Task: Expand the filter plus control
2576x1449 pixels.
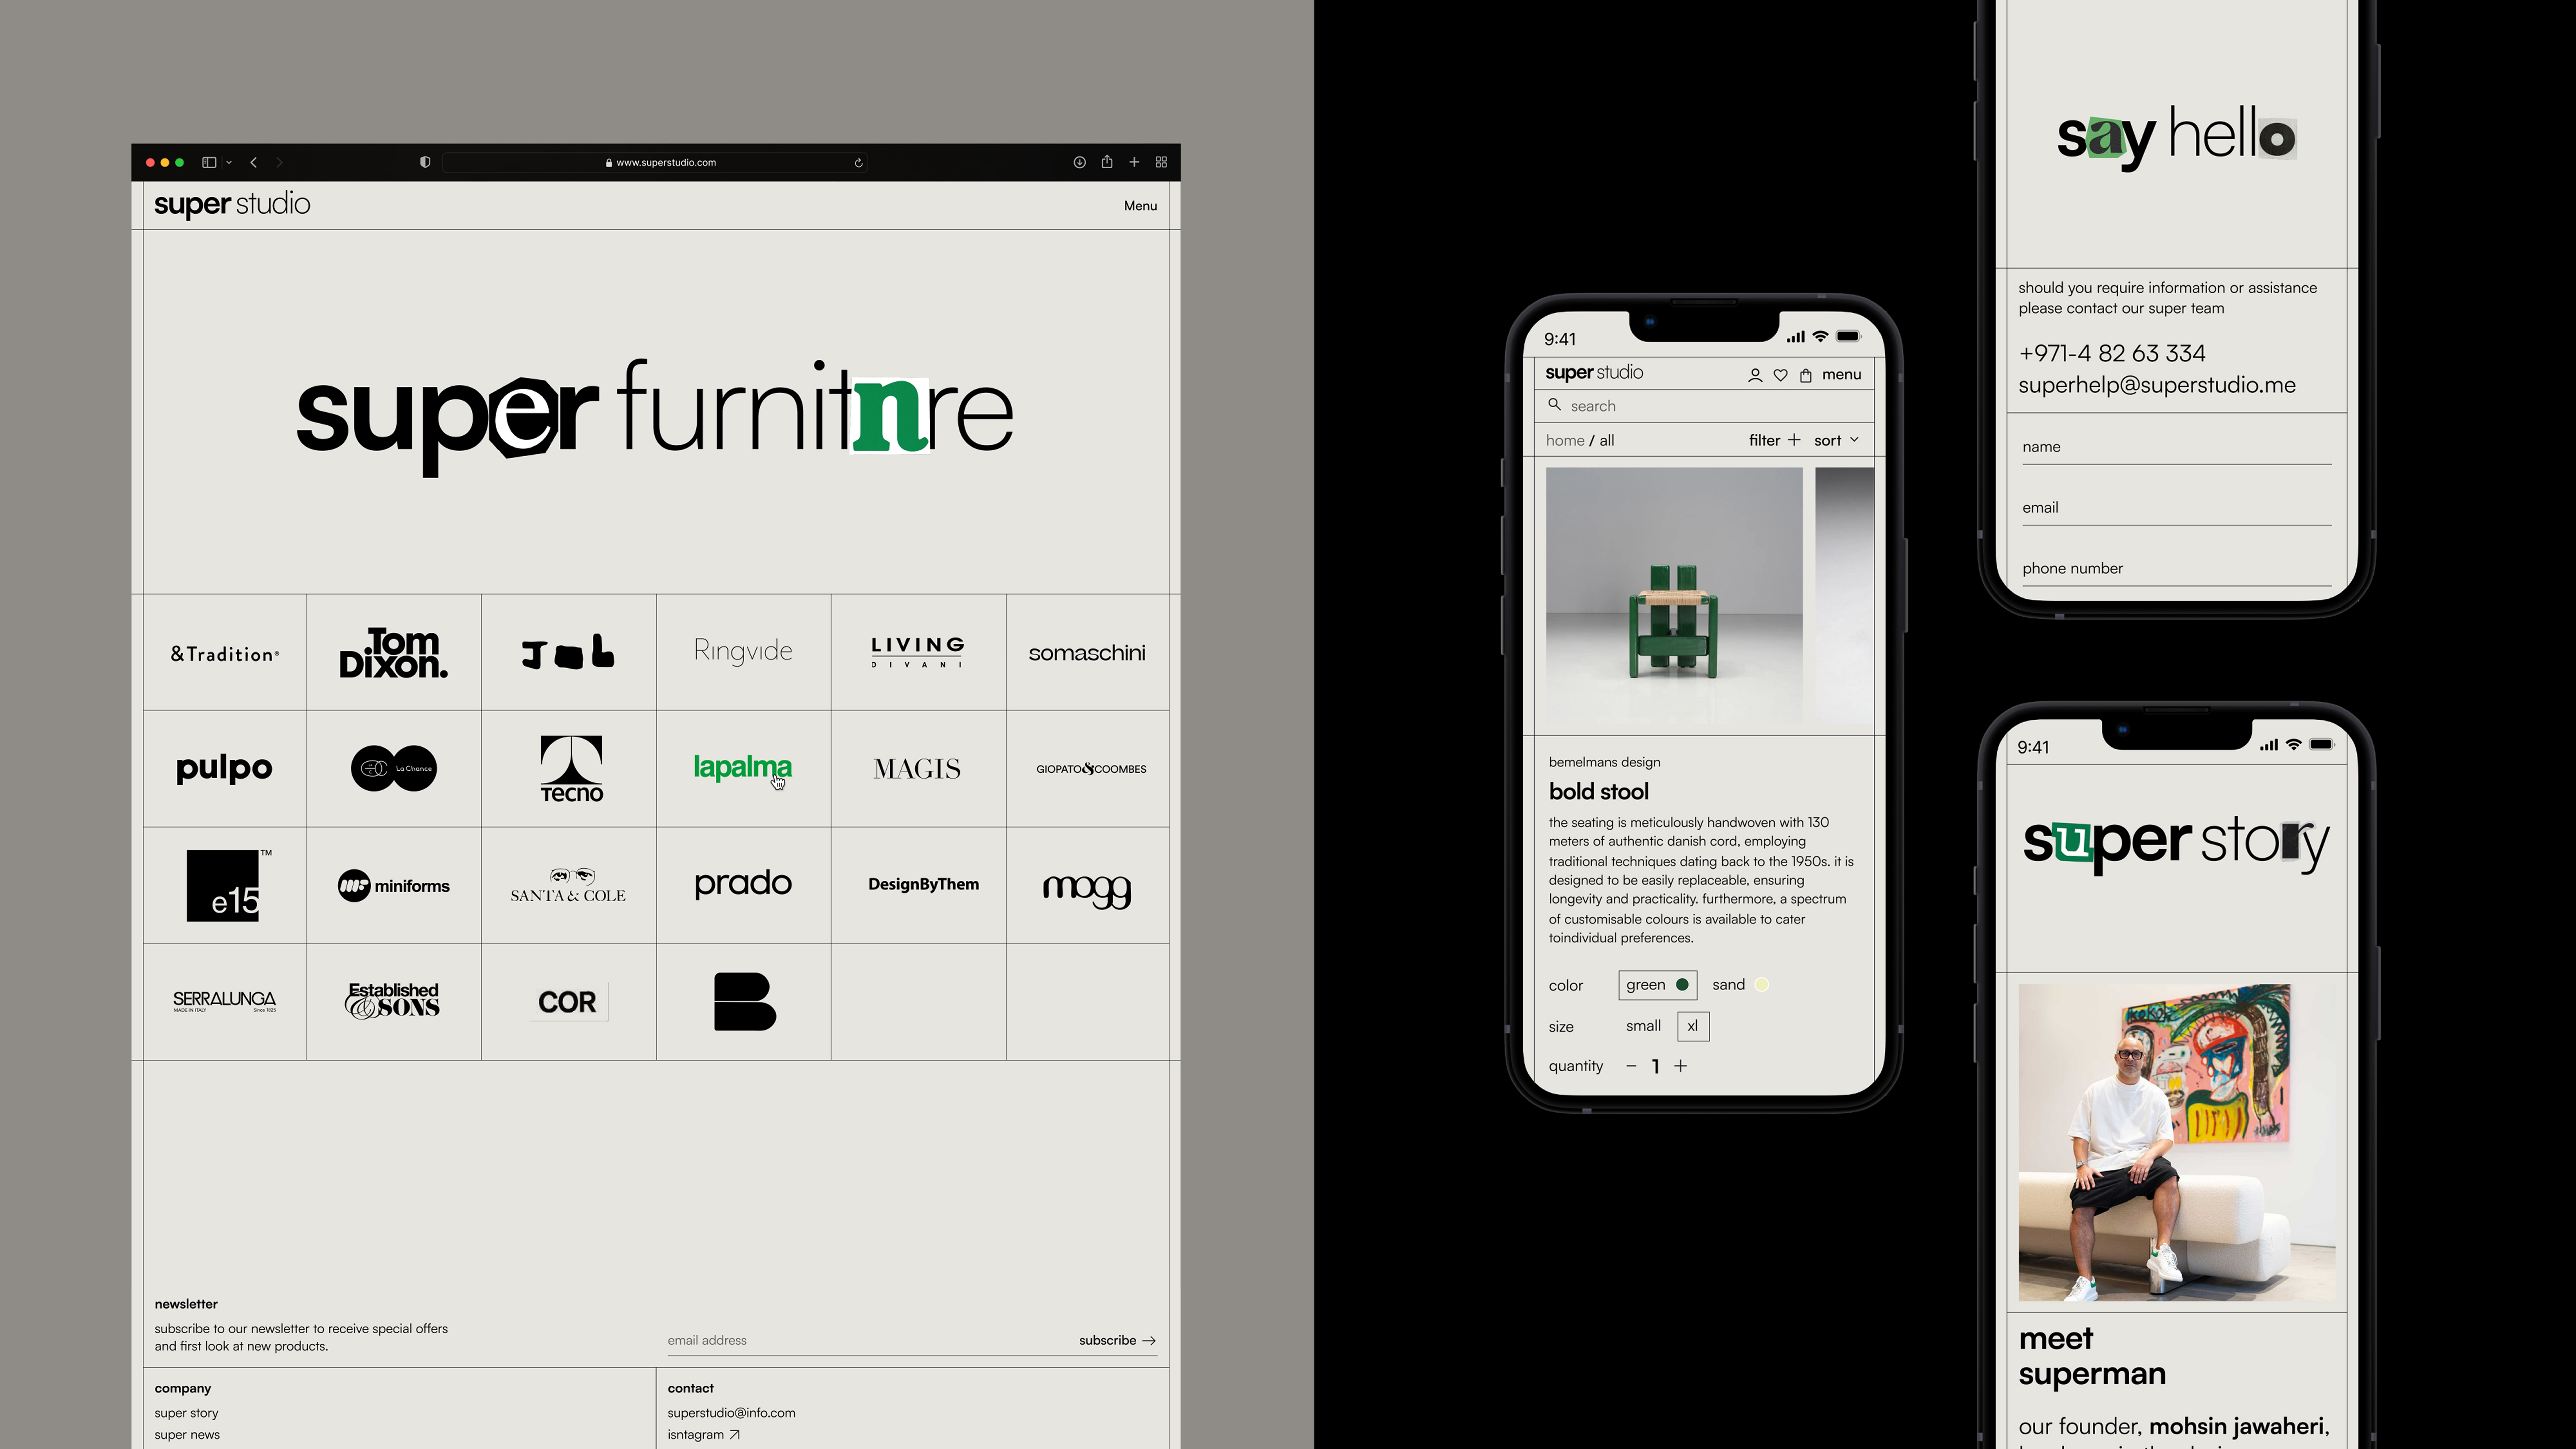Action: [1775, 440]
